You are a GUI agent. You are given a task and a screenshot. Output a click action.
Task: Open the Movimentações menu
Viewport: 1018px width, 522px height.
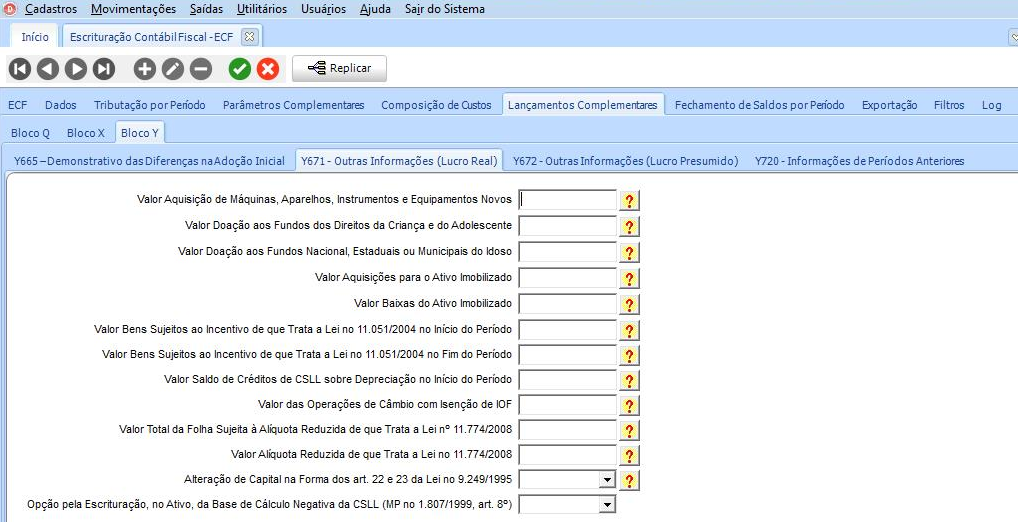coord(133,9)
